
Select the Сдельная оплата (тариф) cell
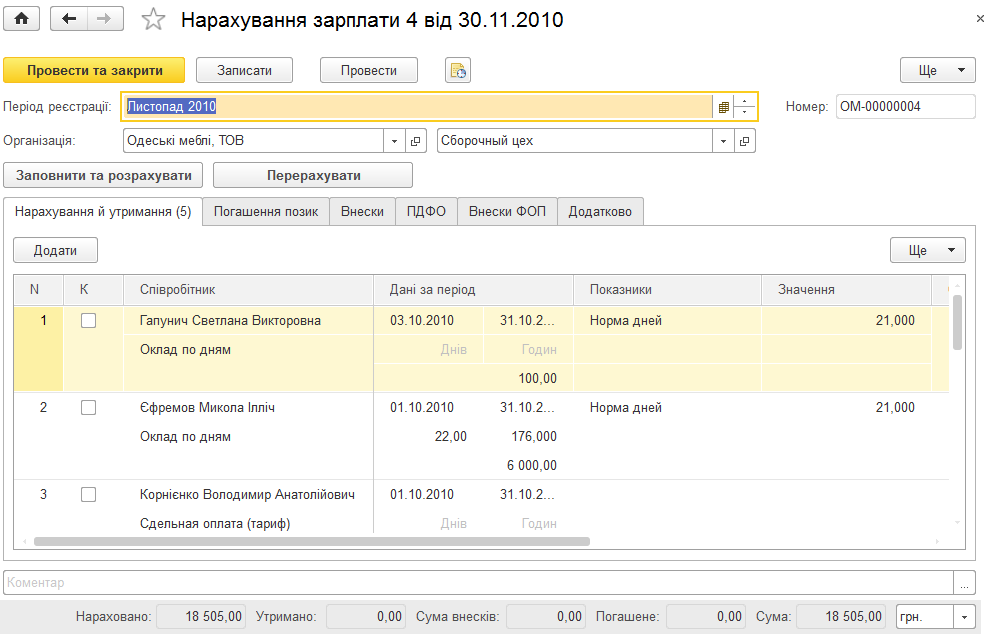[x=248, y=524]
